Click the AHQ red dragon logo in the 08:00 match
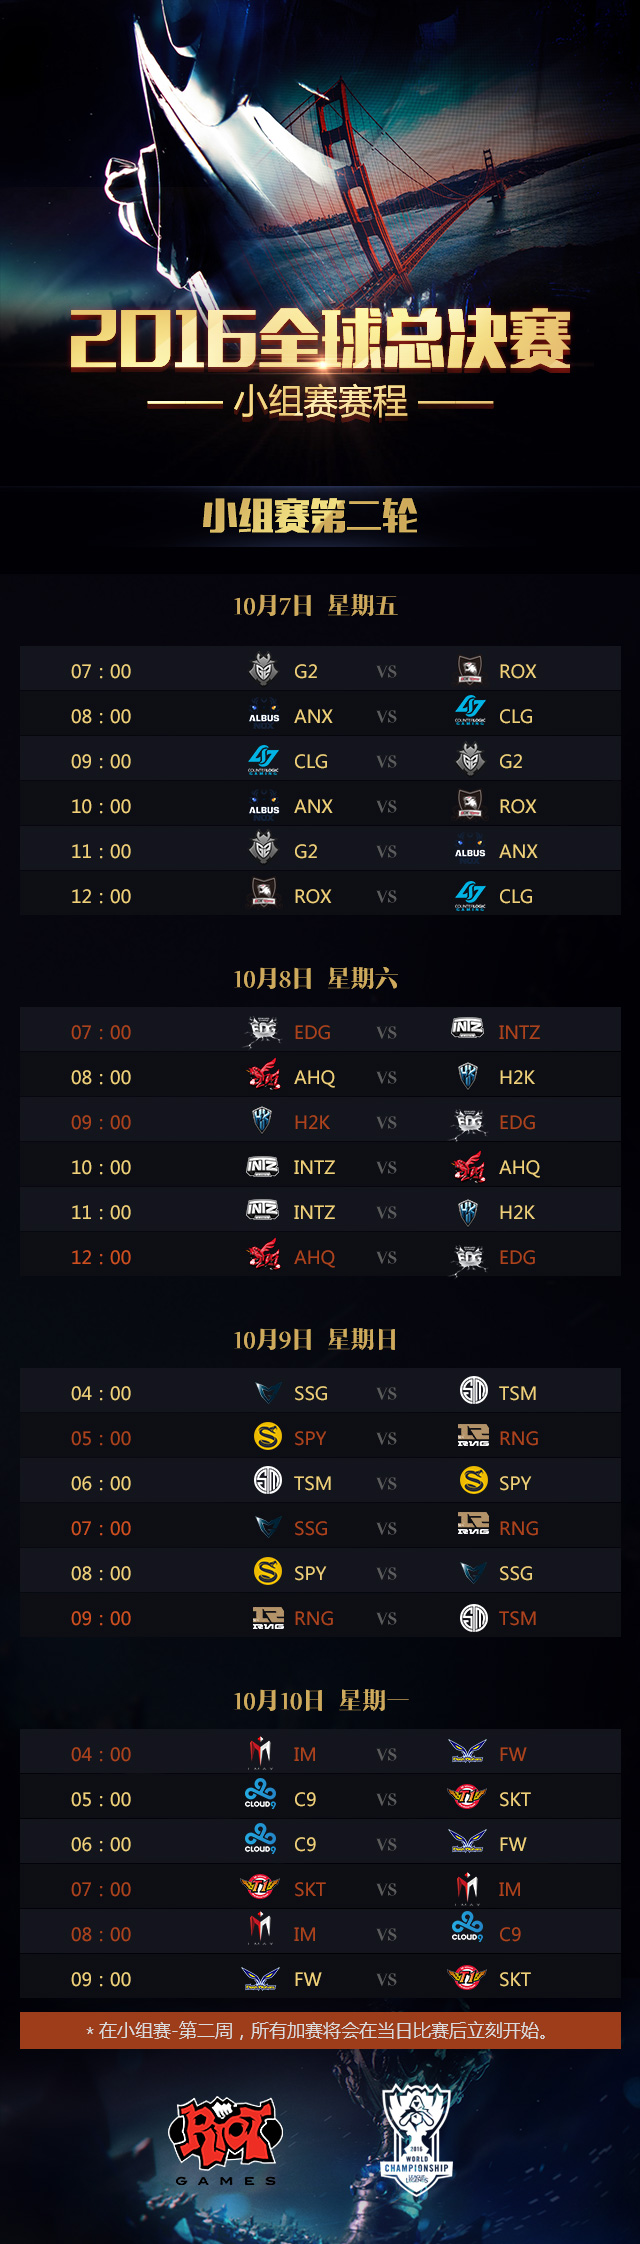The height and width of the screenshot is (2244, 640). pos(264,1076)
